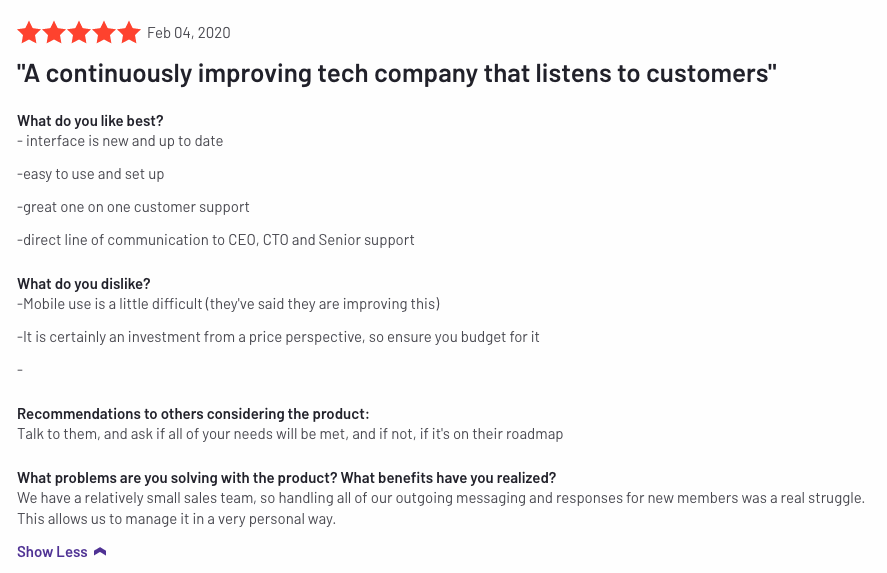This screenshot has height=573, width=887.
Task: Click the "interface is new and up to date" line
Action: pos(120,141)
